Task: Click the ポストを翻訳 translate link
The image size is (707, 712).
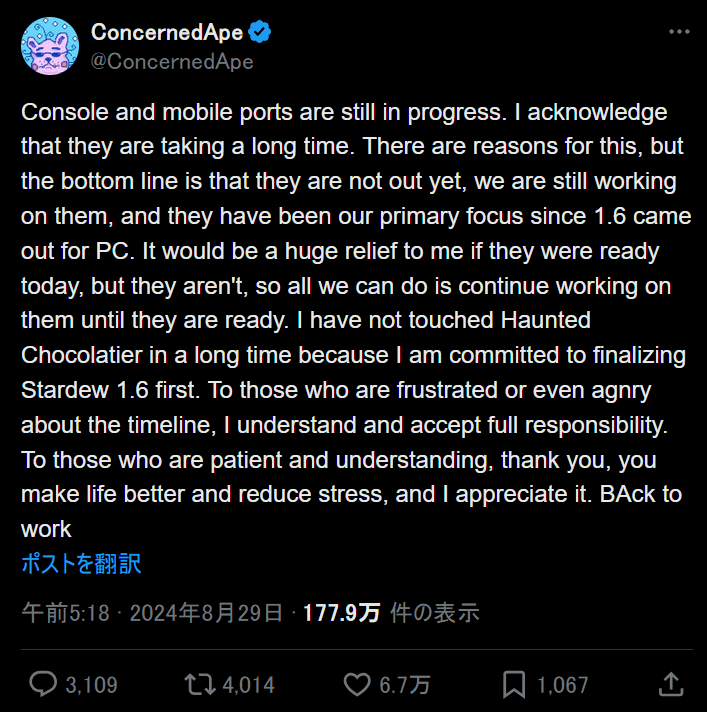Action: [81, 564]
